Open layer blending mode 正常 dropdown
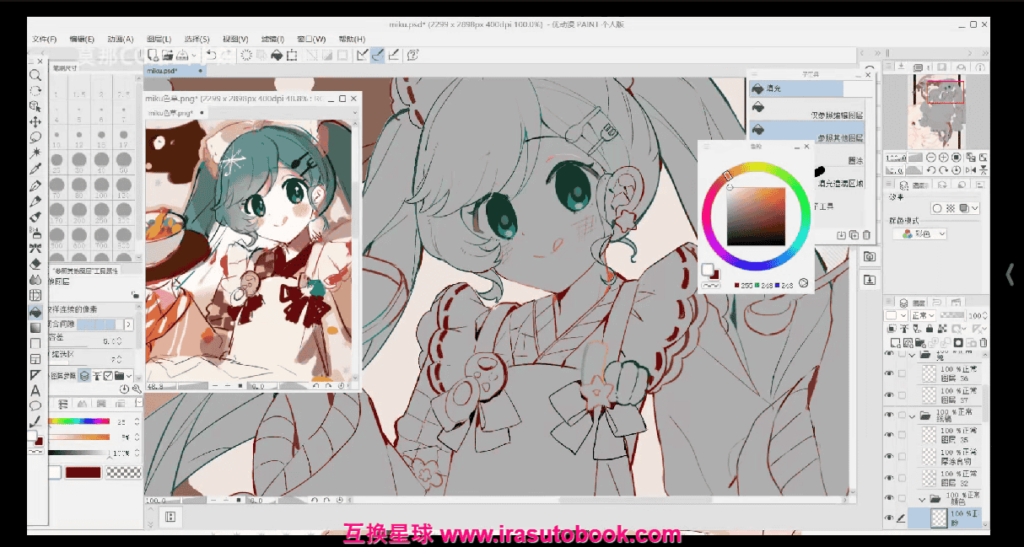Viewport: 1024px width, 547px height. tap(923, 315)
